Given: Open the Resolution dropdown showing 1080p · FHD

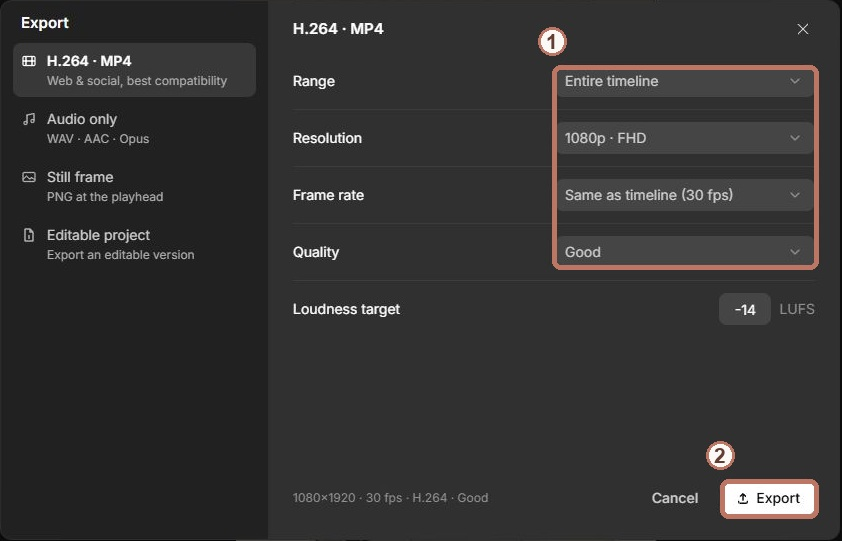Looking at the screenshot, I should point(685,138).
